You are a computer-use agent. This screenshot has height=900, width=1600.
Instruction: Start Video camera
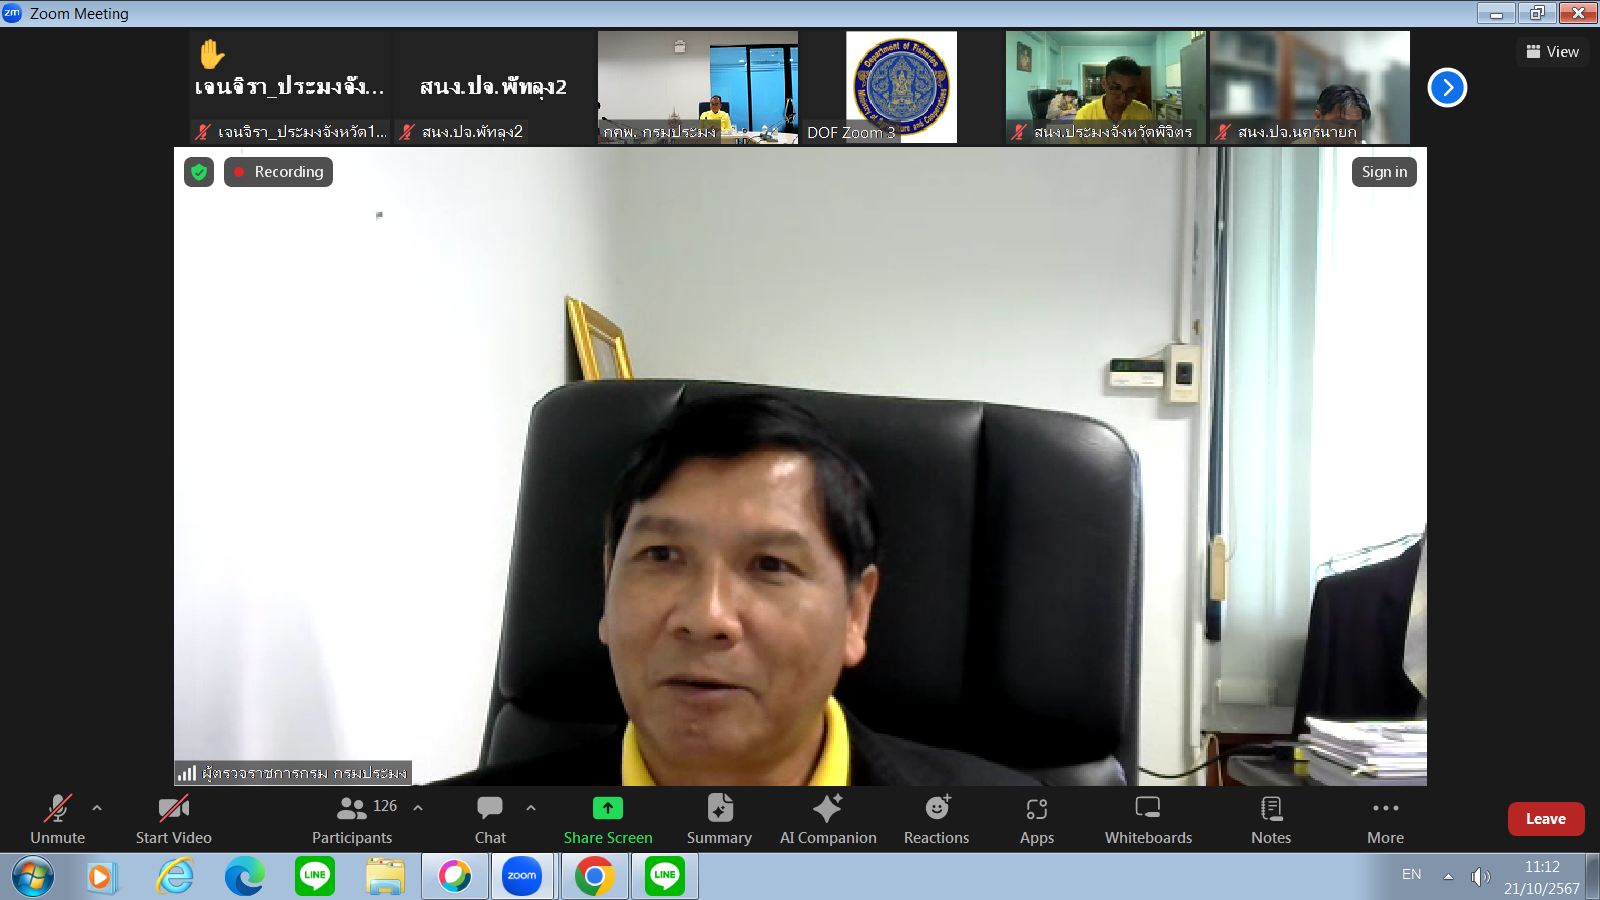coord(174,819)
